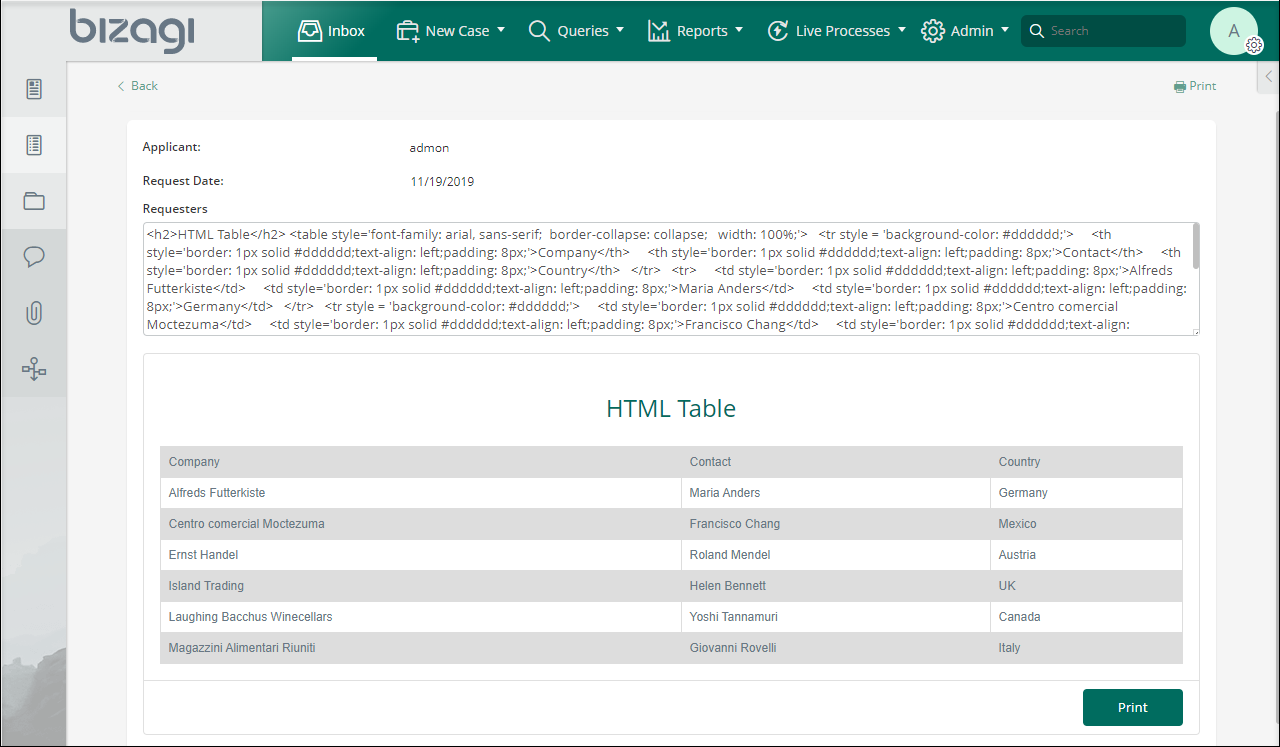Click the New Case briefcase icon
The height and width of the screenshot is (747, 1280).
coord(407,31)
